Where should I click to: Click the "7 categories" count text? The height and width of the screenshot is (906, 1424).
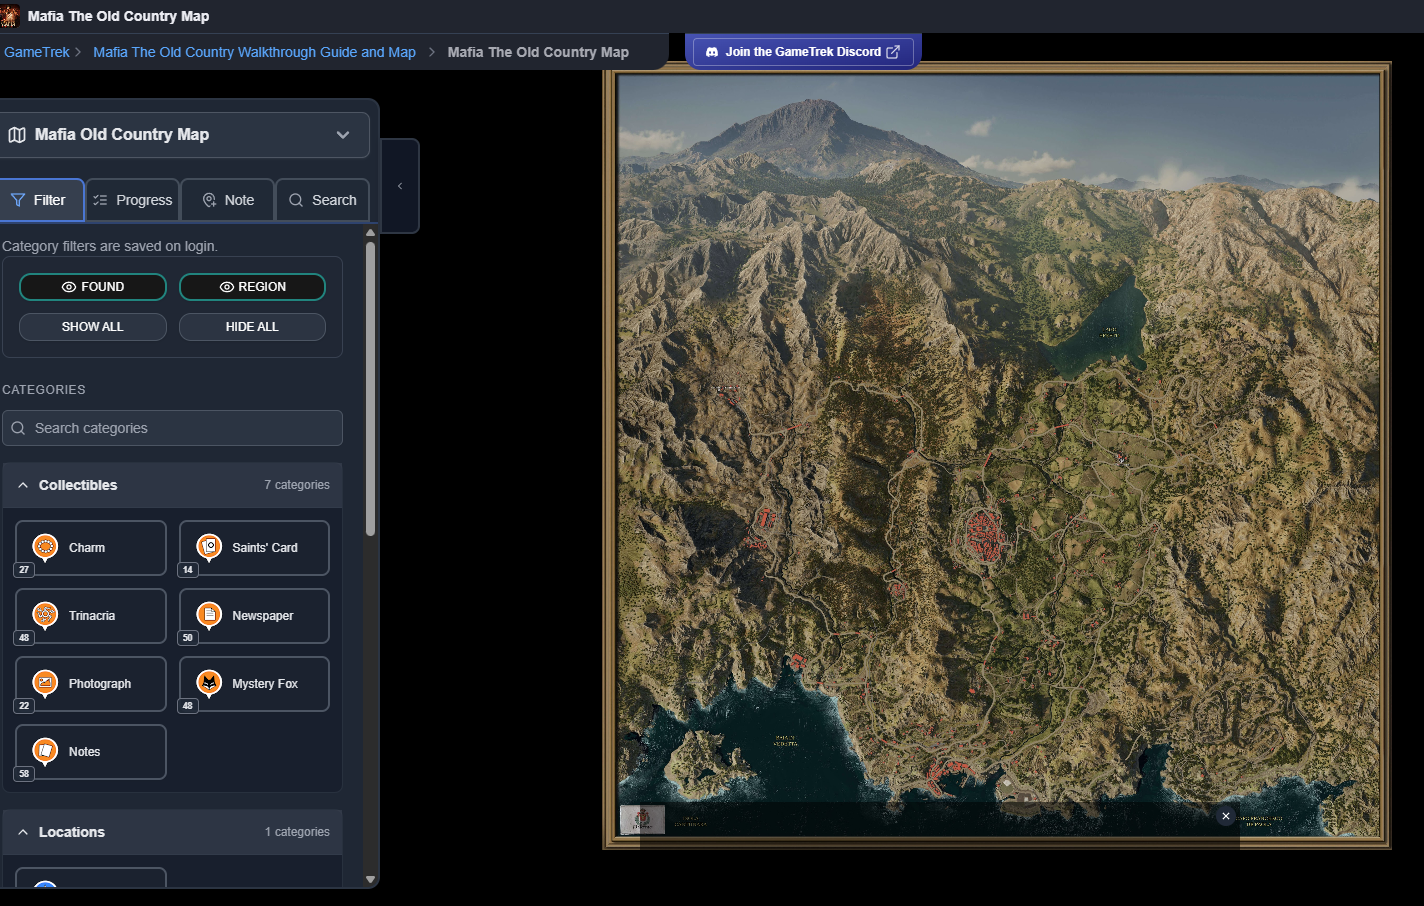click(297, 485)
